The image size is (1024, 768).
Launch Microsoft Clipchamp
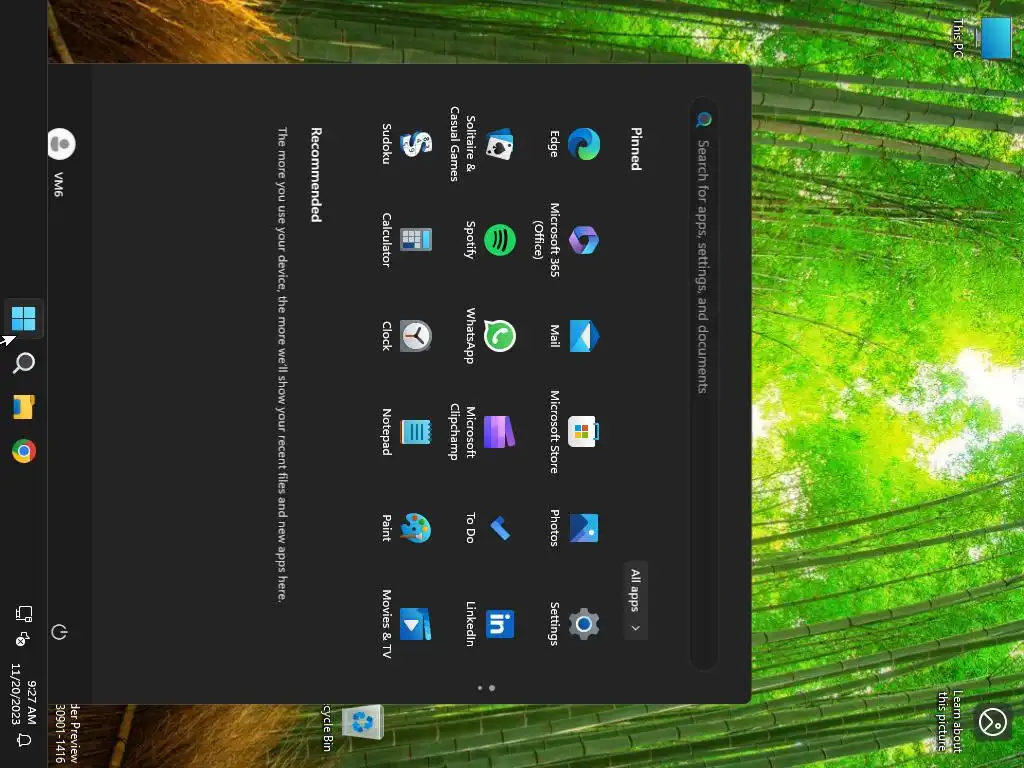482,432
